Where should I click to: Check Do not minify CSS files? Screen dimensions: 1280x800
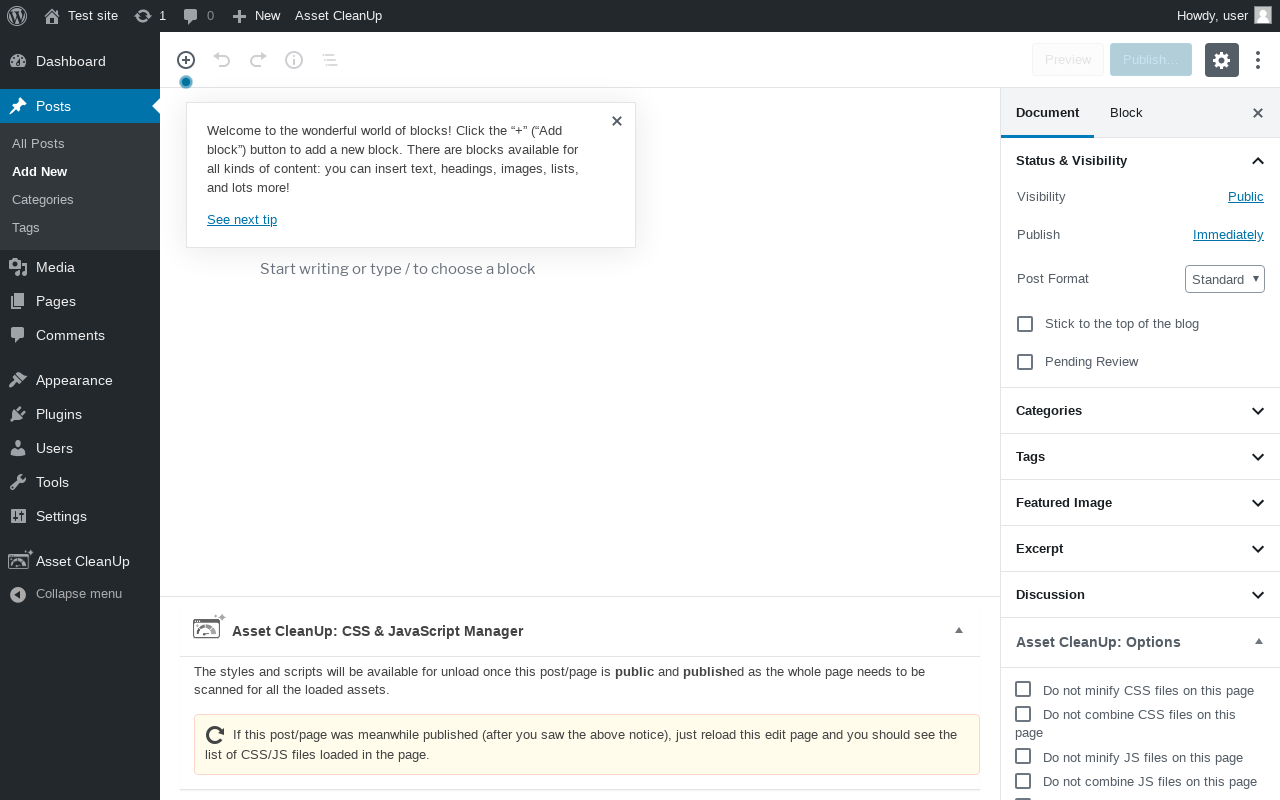pos(1023,689)
